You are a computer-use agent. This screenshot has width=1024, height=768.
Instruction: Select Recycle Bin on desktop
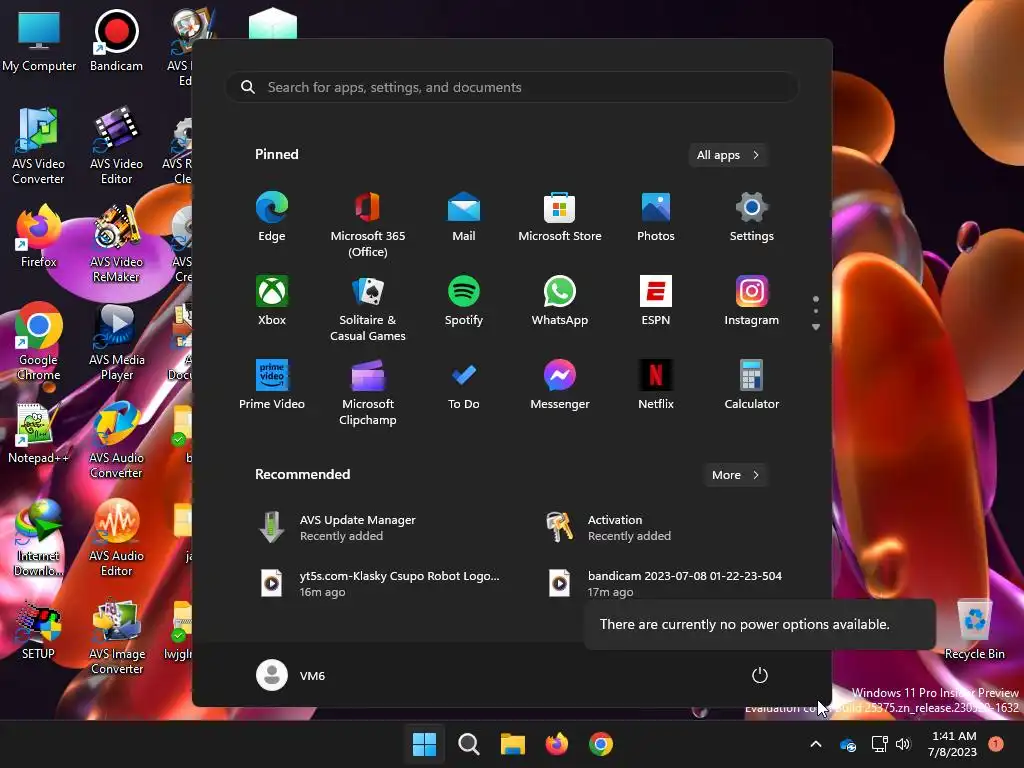974,630
